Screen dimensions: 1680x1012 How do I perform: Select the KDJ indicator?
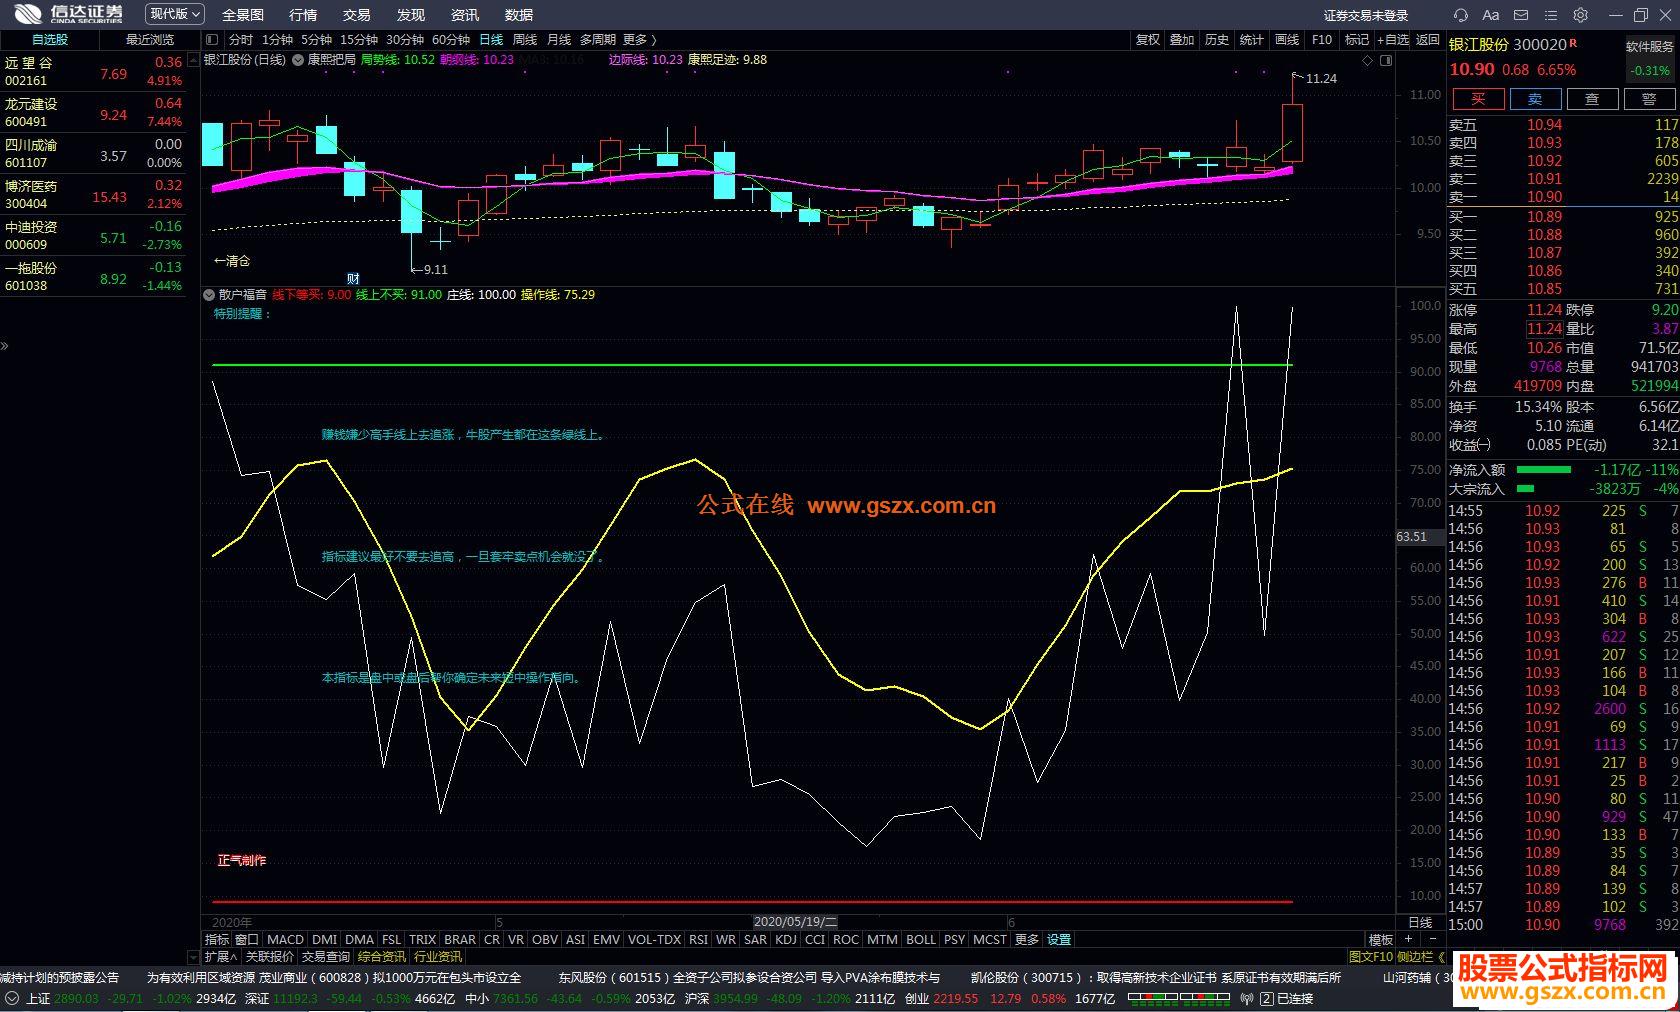[x=786, y=939]
